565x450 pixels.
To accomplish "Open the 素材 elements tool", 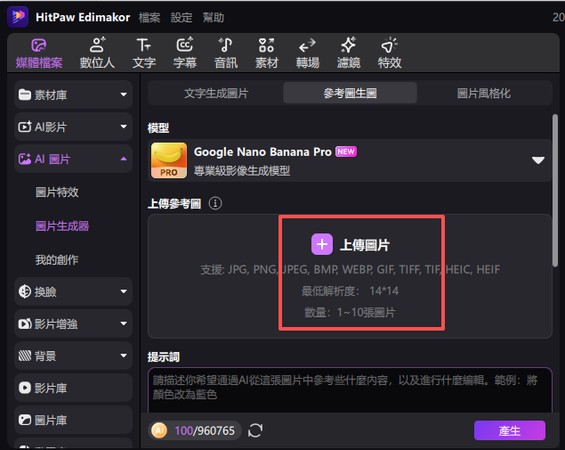I will click(x=267, y=54).
